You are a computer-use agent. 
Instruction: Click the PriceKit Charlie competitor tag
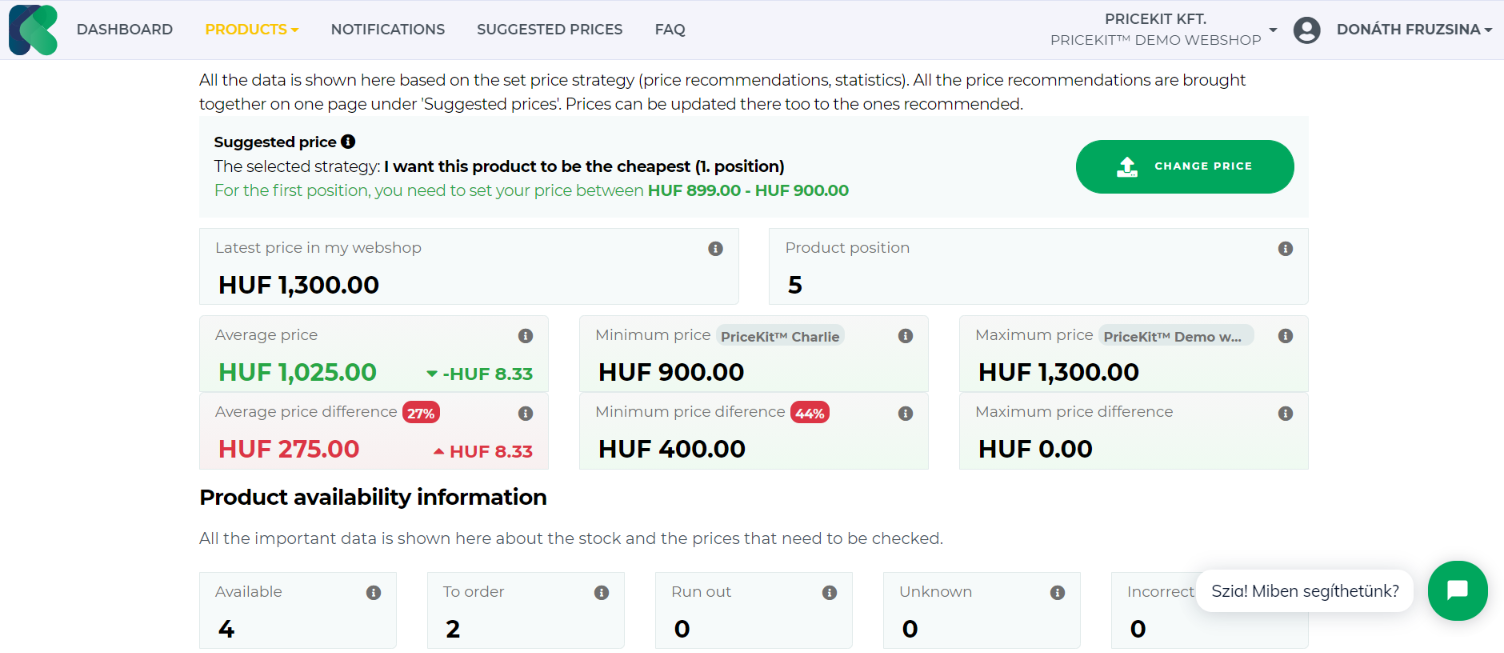pos(780,336)
